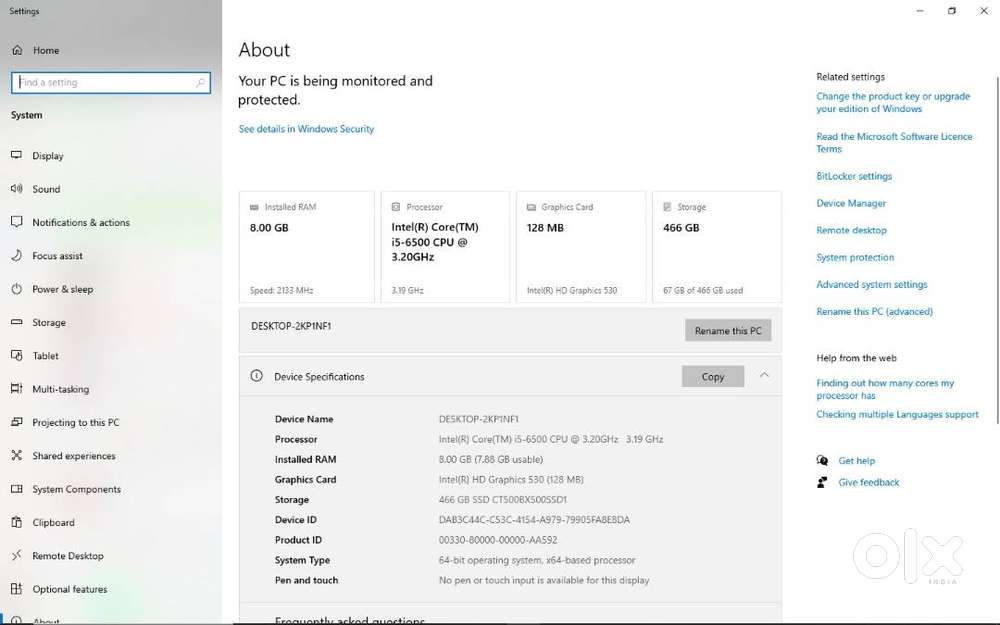Open Device Manager link

click(x=851, y=203)
